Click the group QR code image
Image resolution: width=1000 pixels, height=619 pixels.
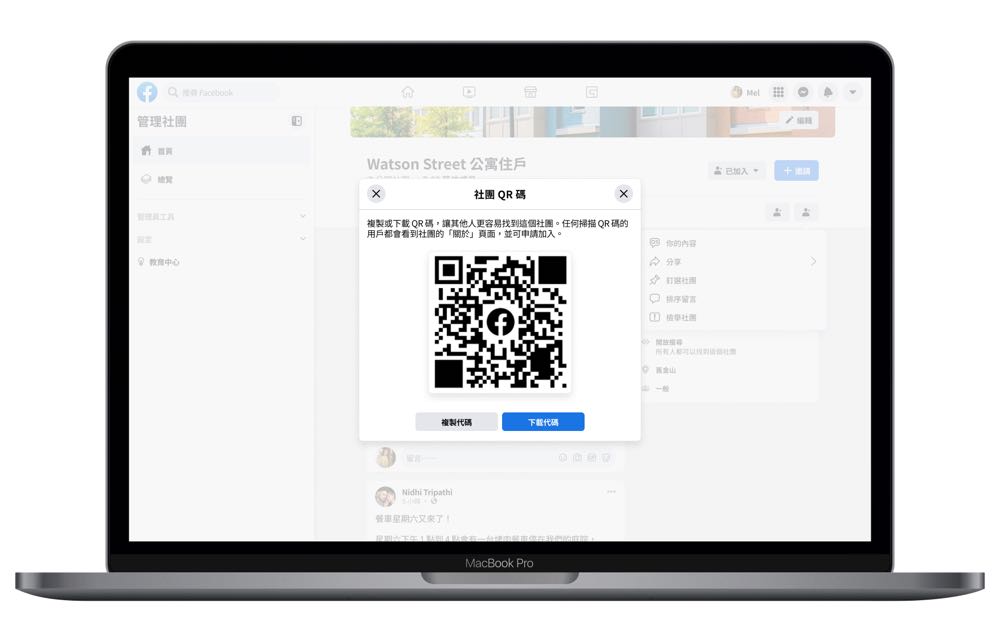coord(501,322)
